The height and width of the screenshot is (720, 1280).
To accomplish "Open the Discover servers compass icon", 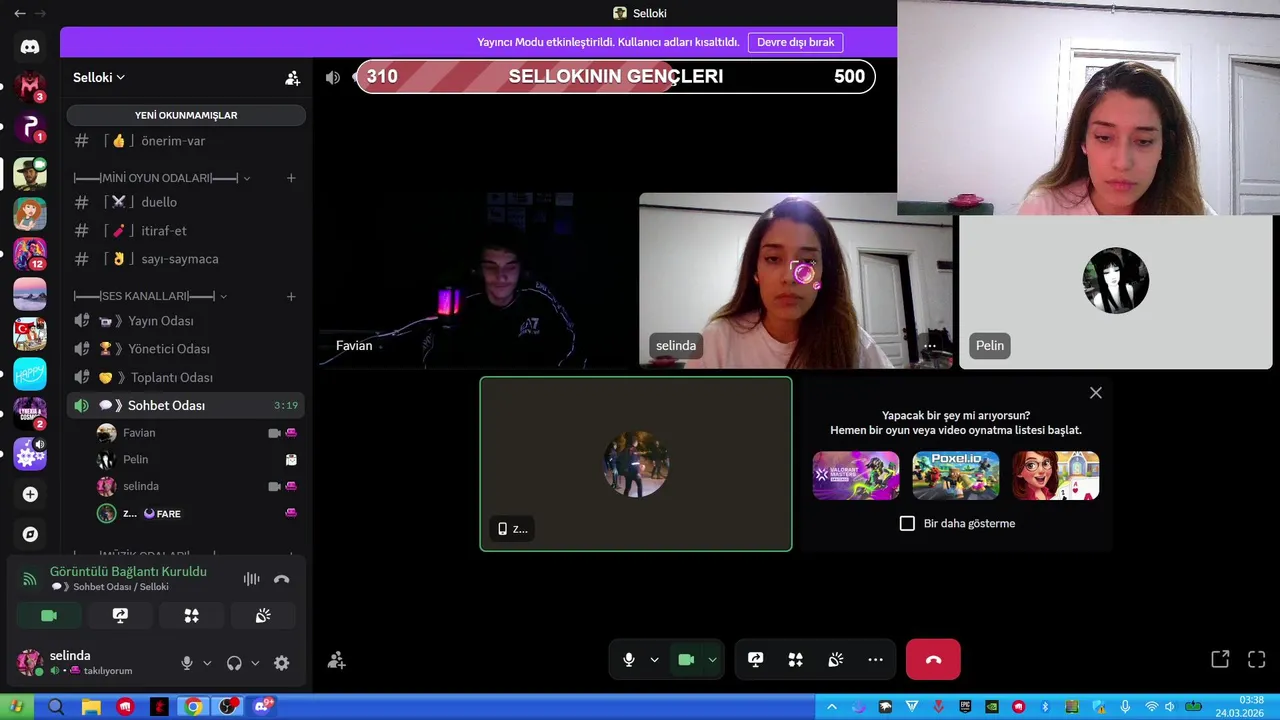I will [30, 534].
